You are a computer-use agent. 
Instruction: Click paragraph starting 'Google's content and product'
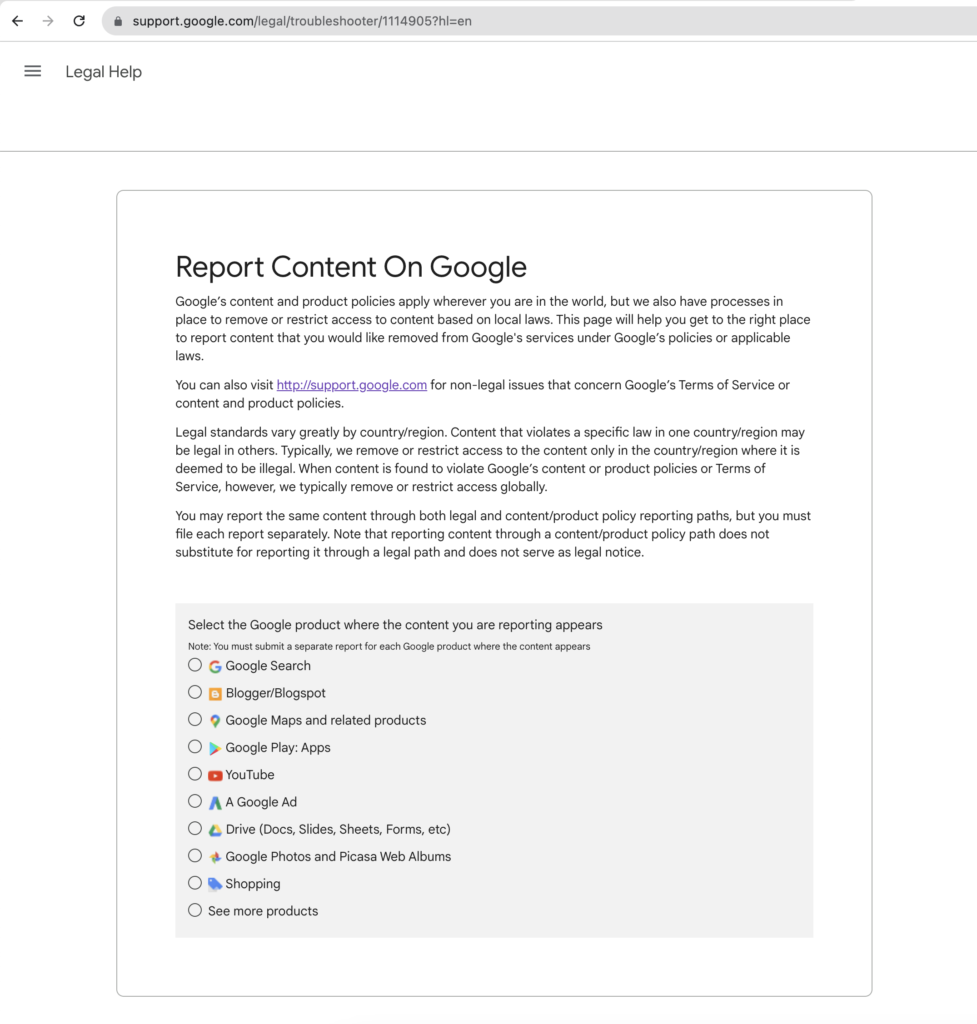493,328
